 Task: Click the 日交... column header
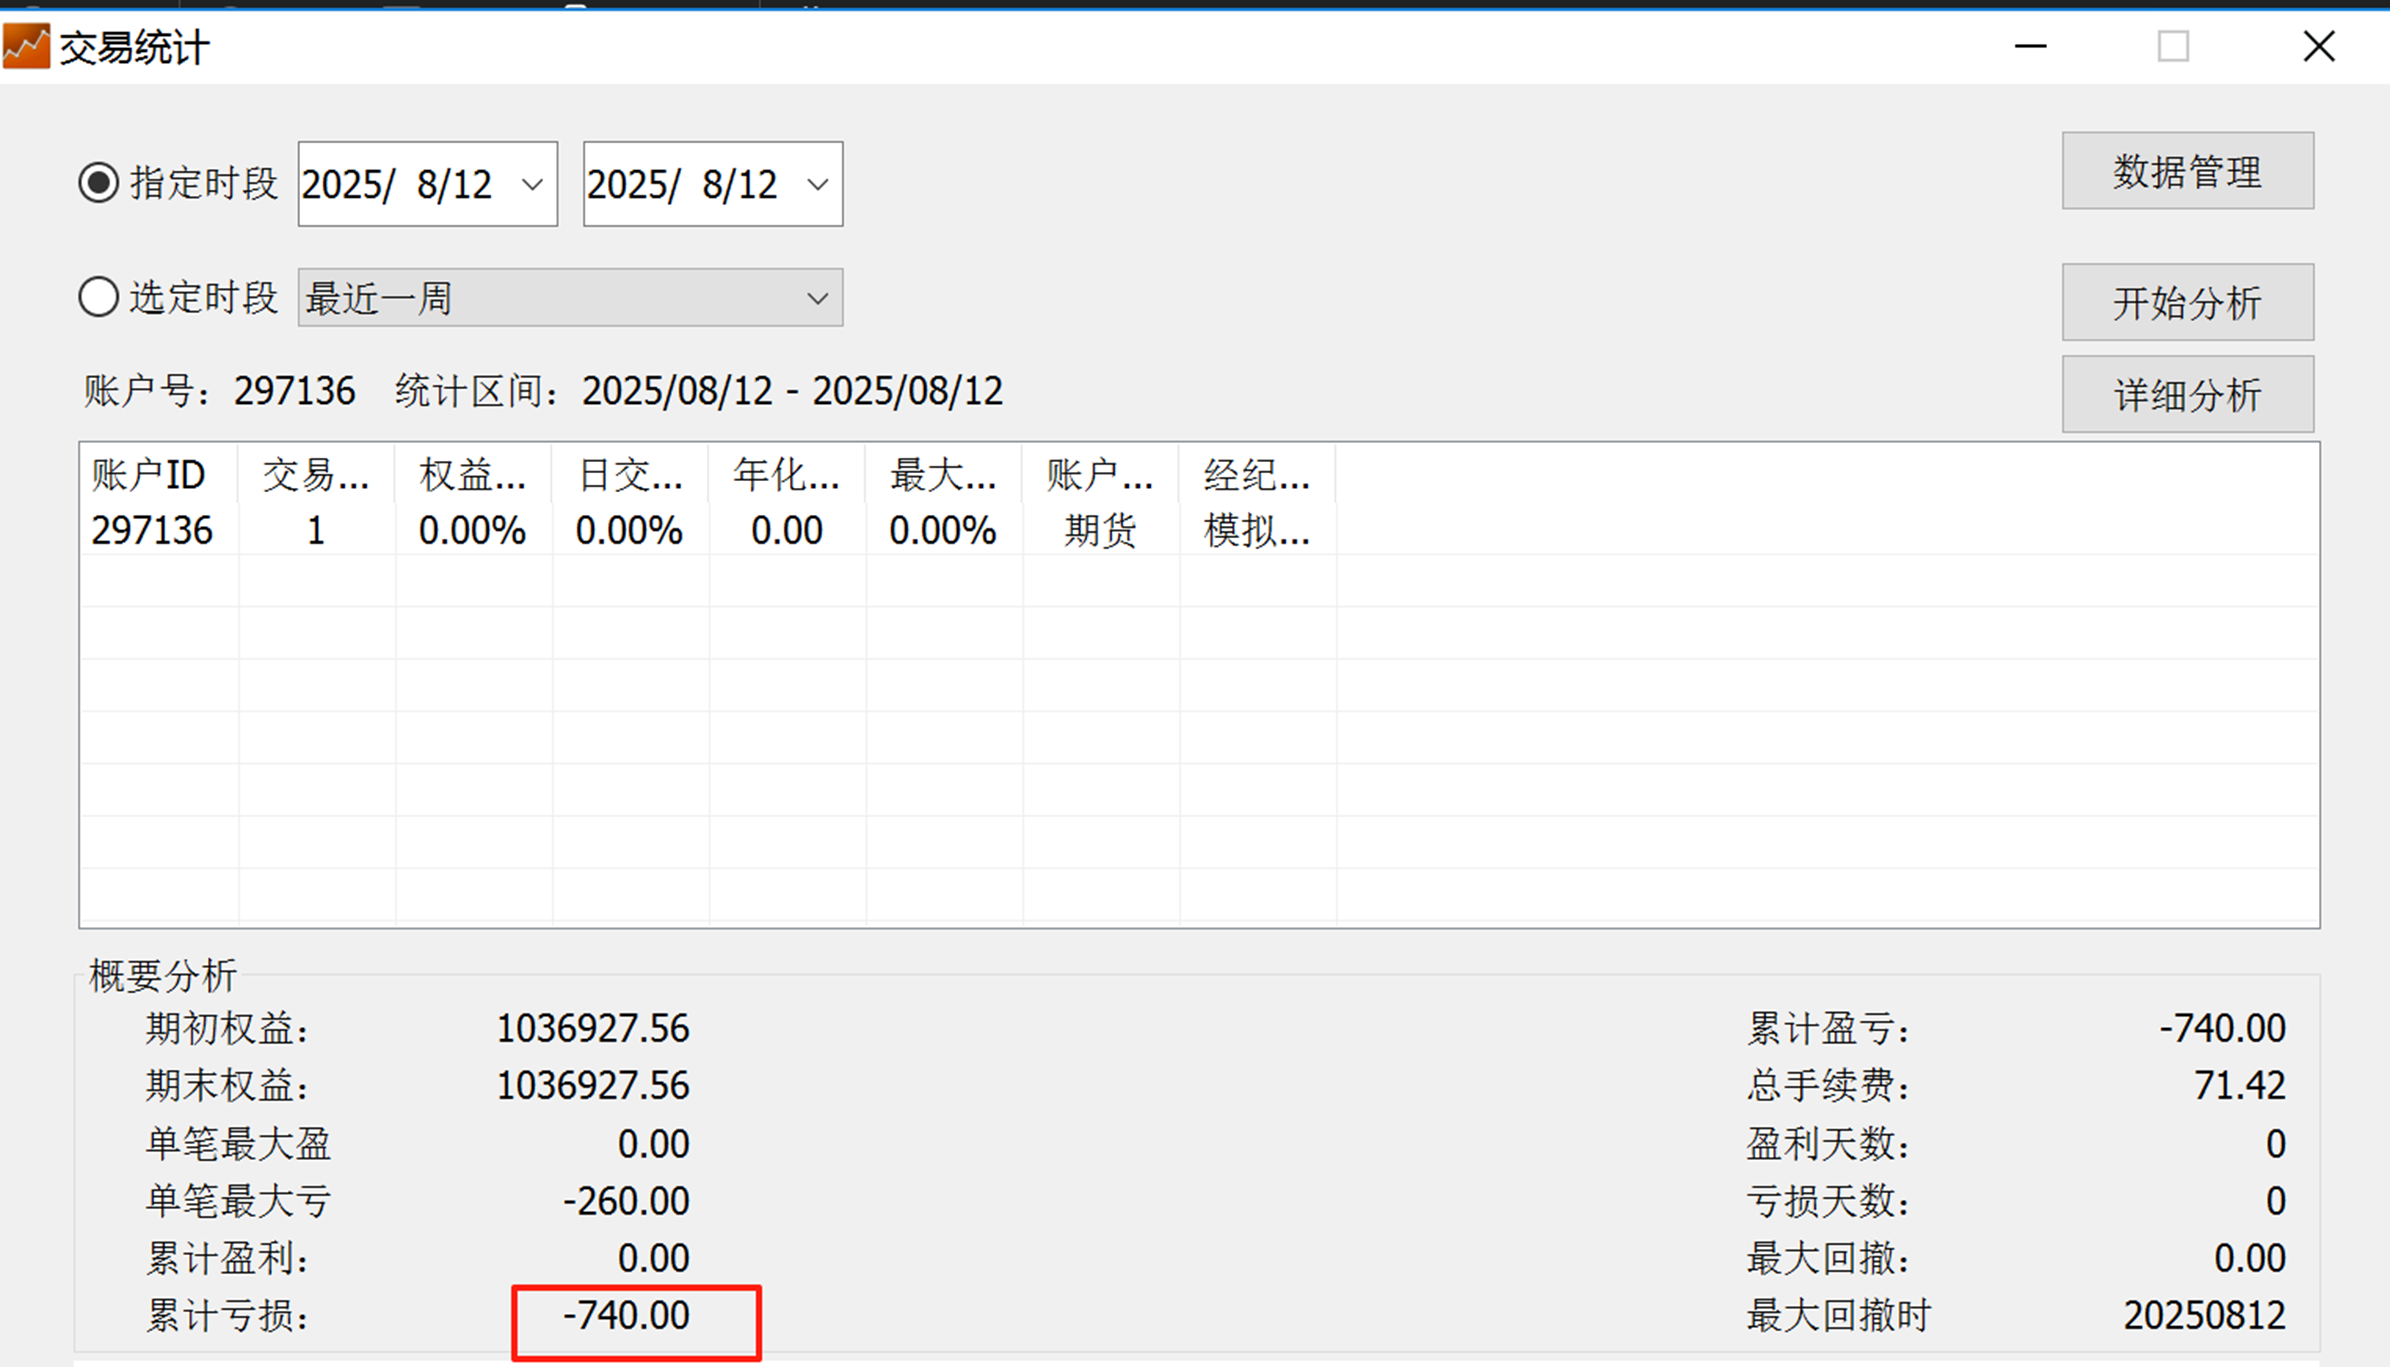630,475
